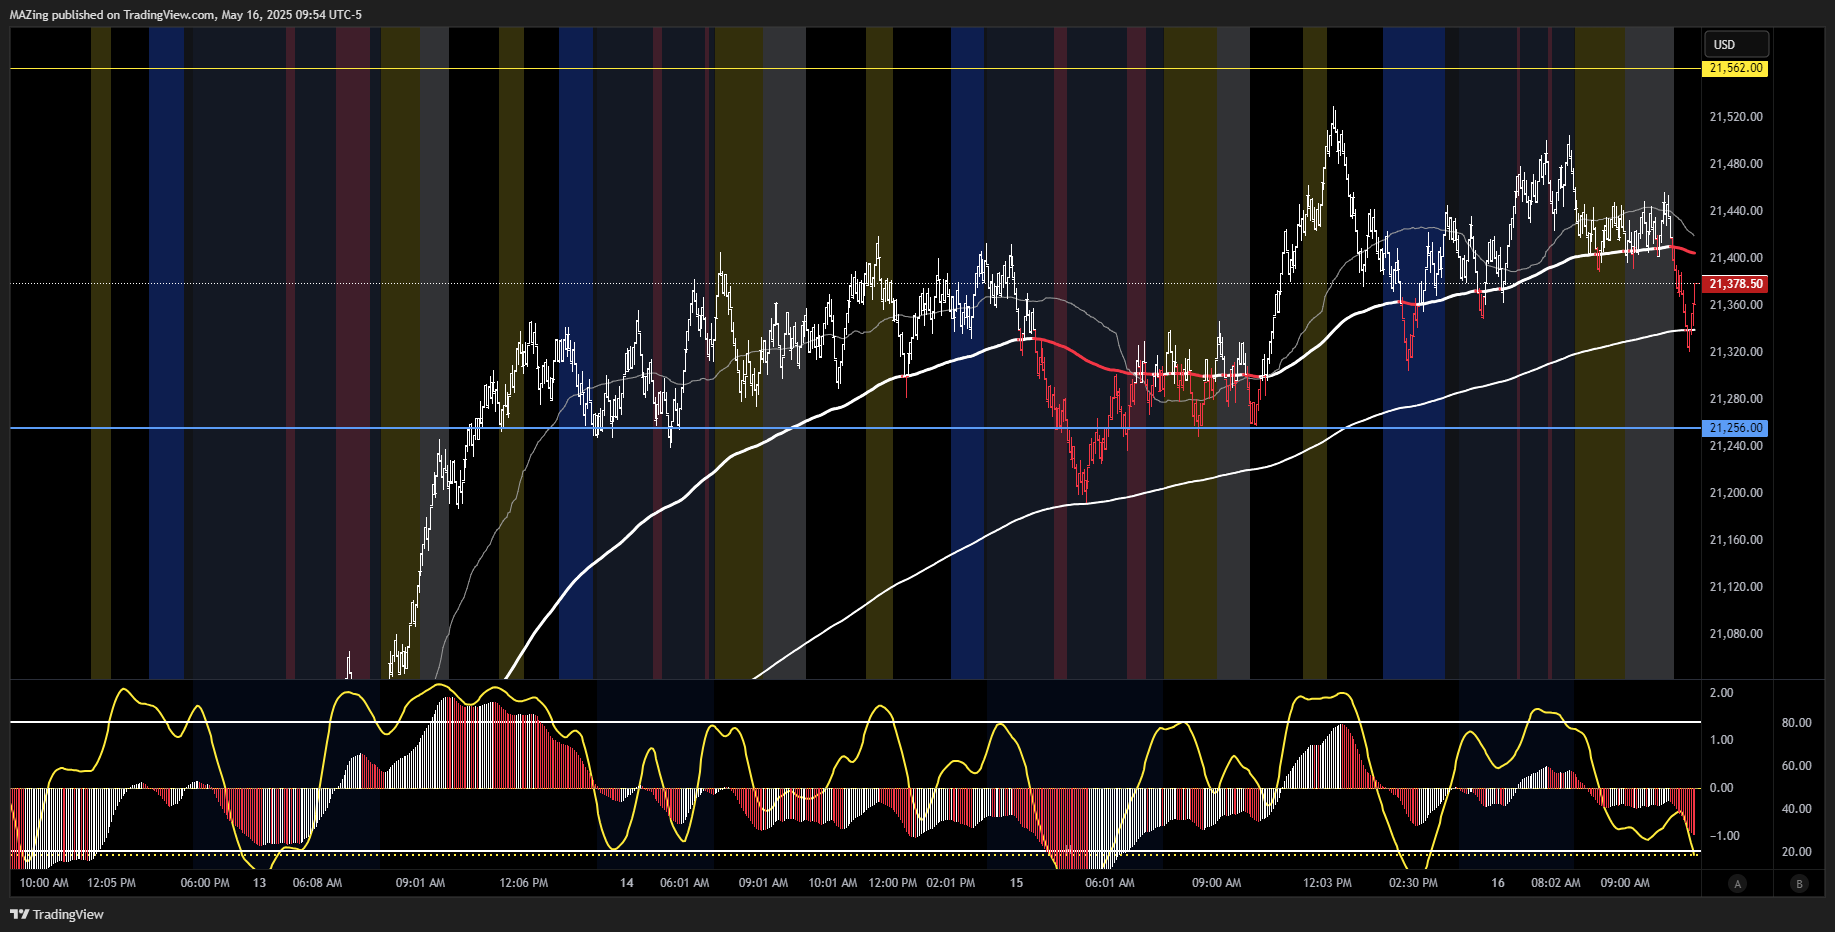The width and height of the screenshot is (1835, 932).
Task: Click the 0.00 indicator scale value
Action: [1722, 788]
